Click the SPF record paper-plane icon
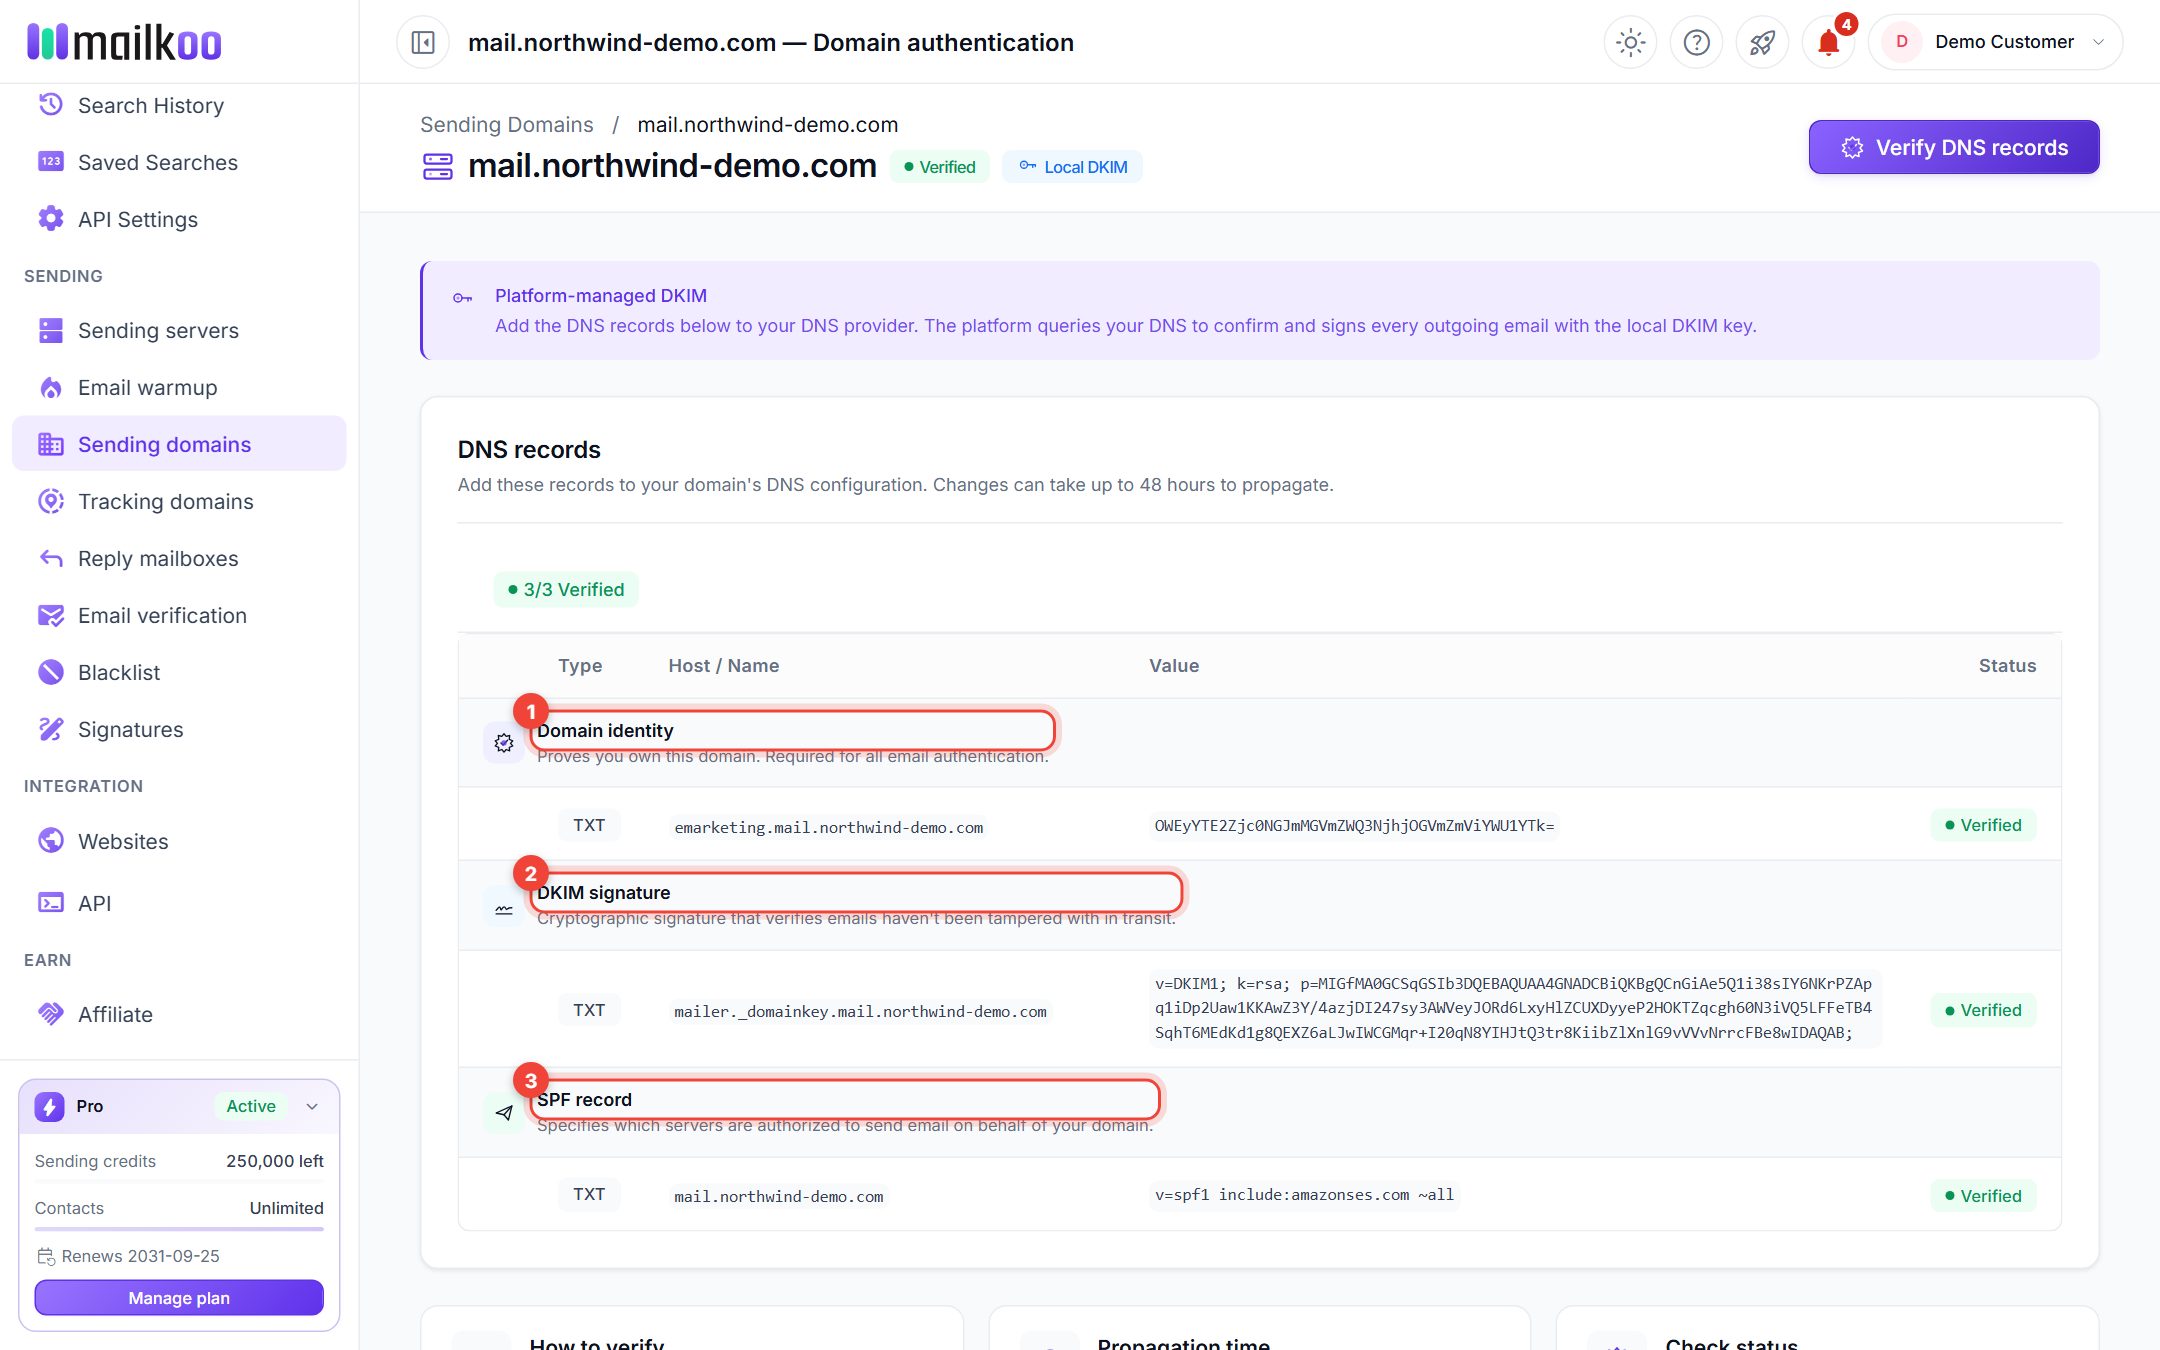 tap(504, 1112)
